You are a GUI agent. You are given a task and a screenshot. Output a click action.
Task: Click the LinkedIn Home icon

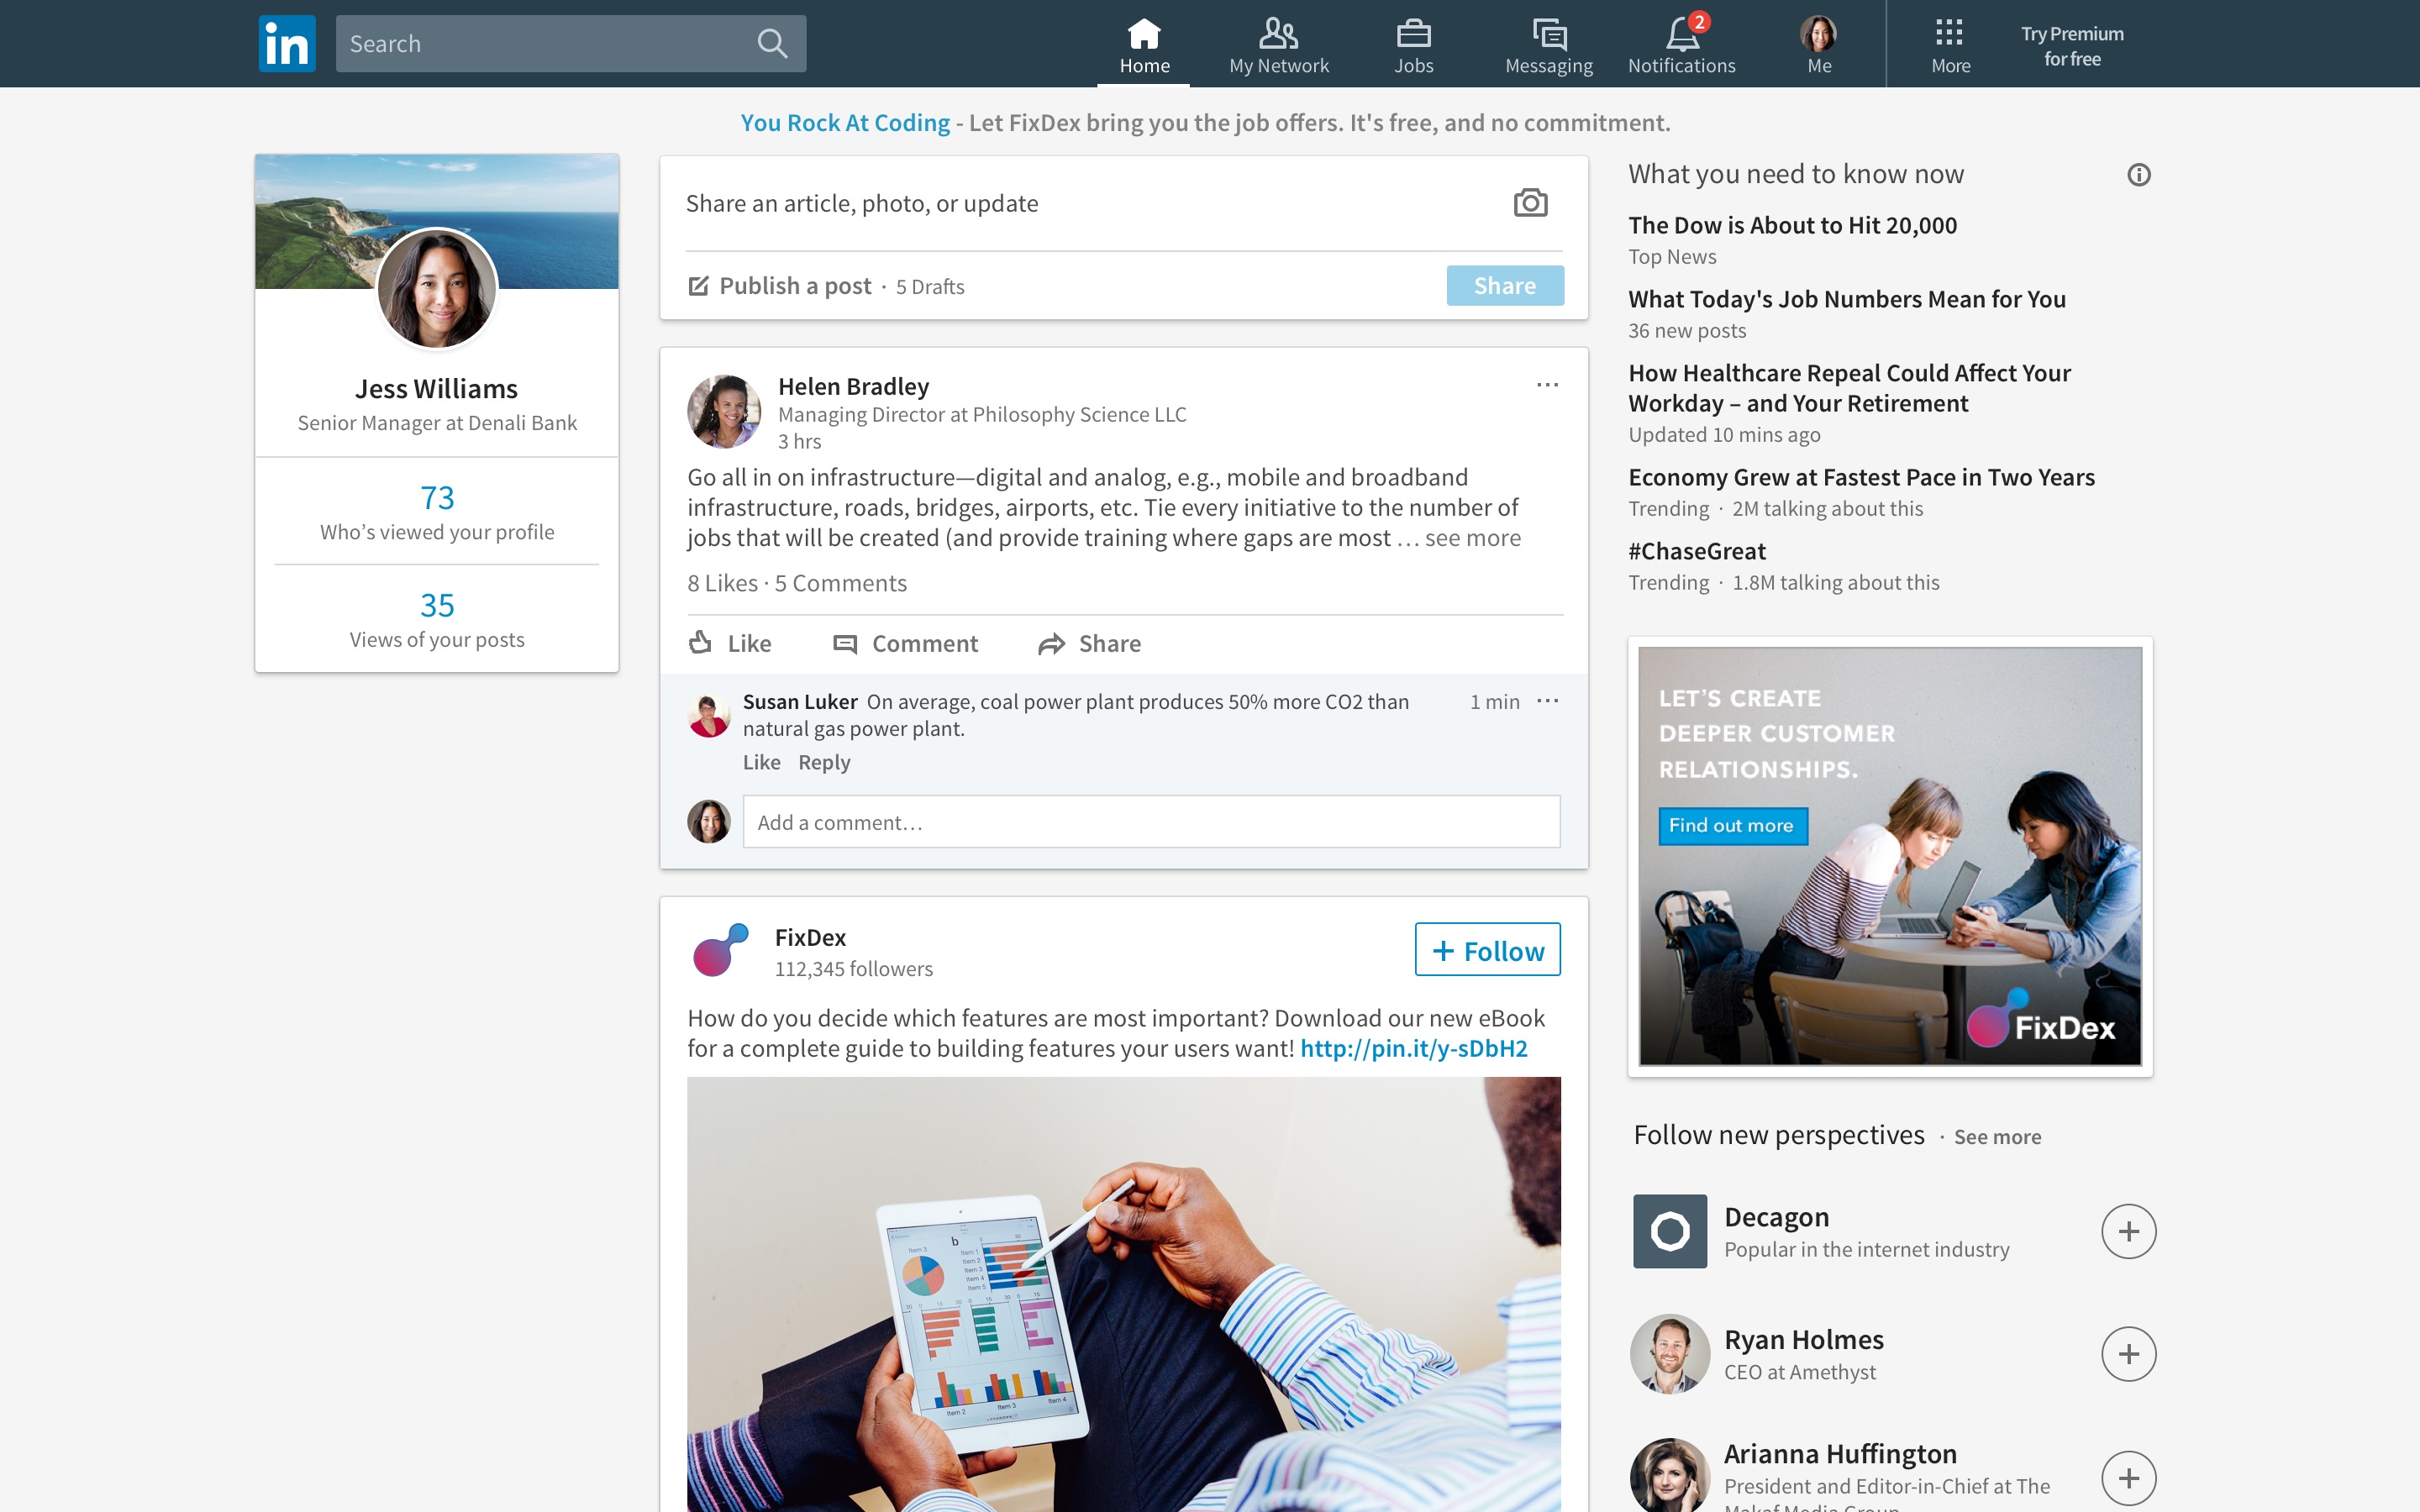click(1143, 31)
